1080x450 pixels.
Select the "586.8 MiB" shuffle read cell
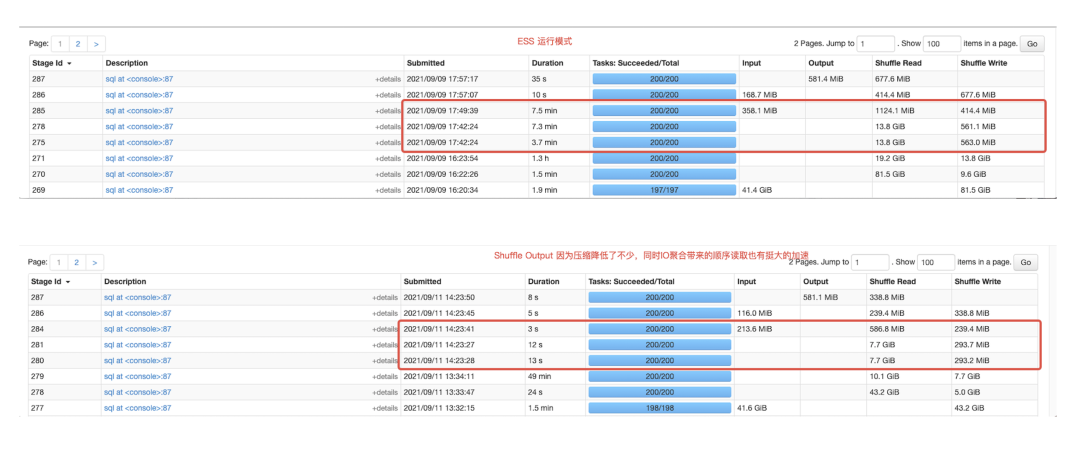click(x=887, y=329)
